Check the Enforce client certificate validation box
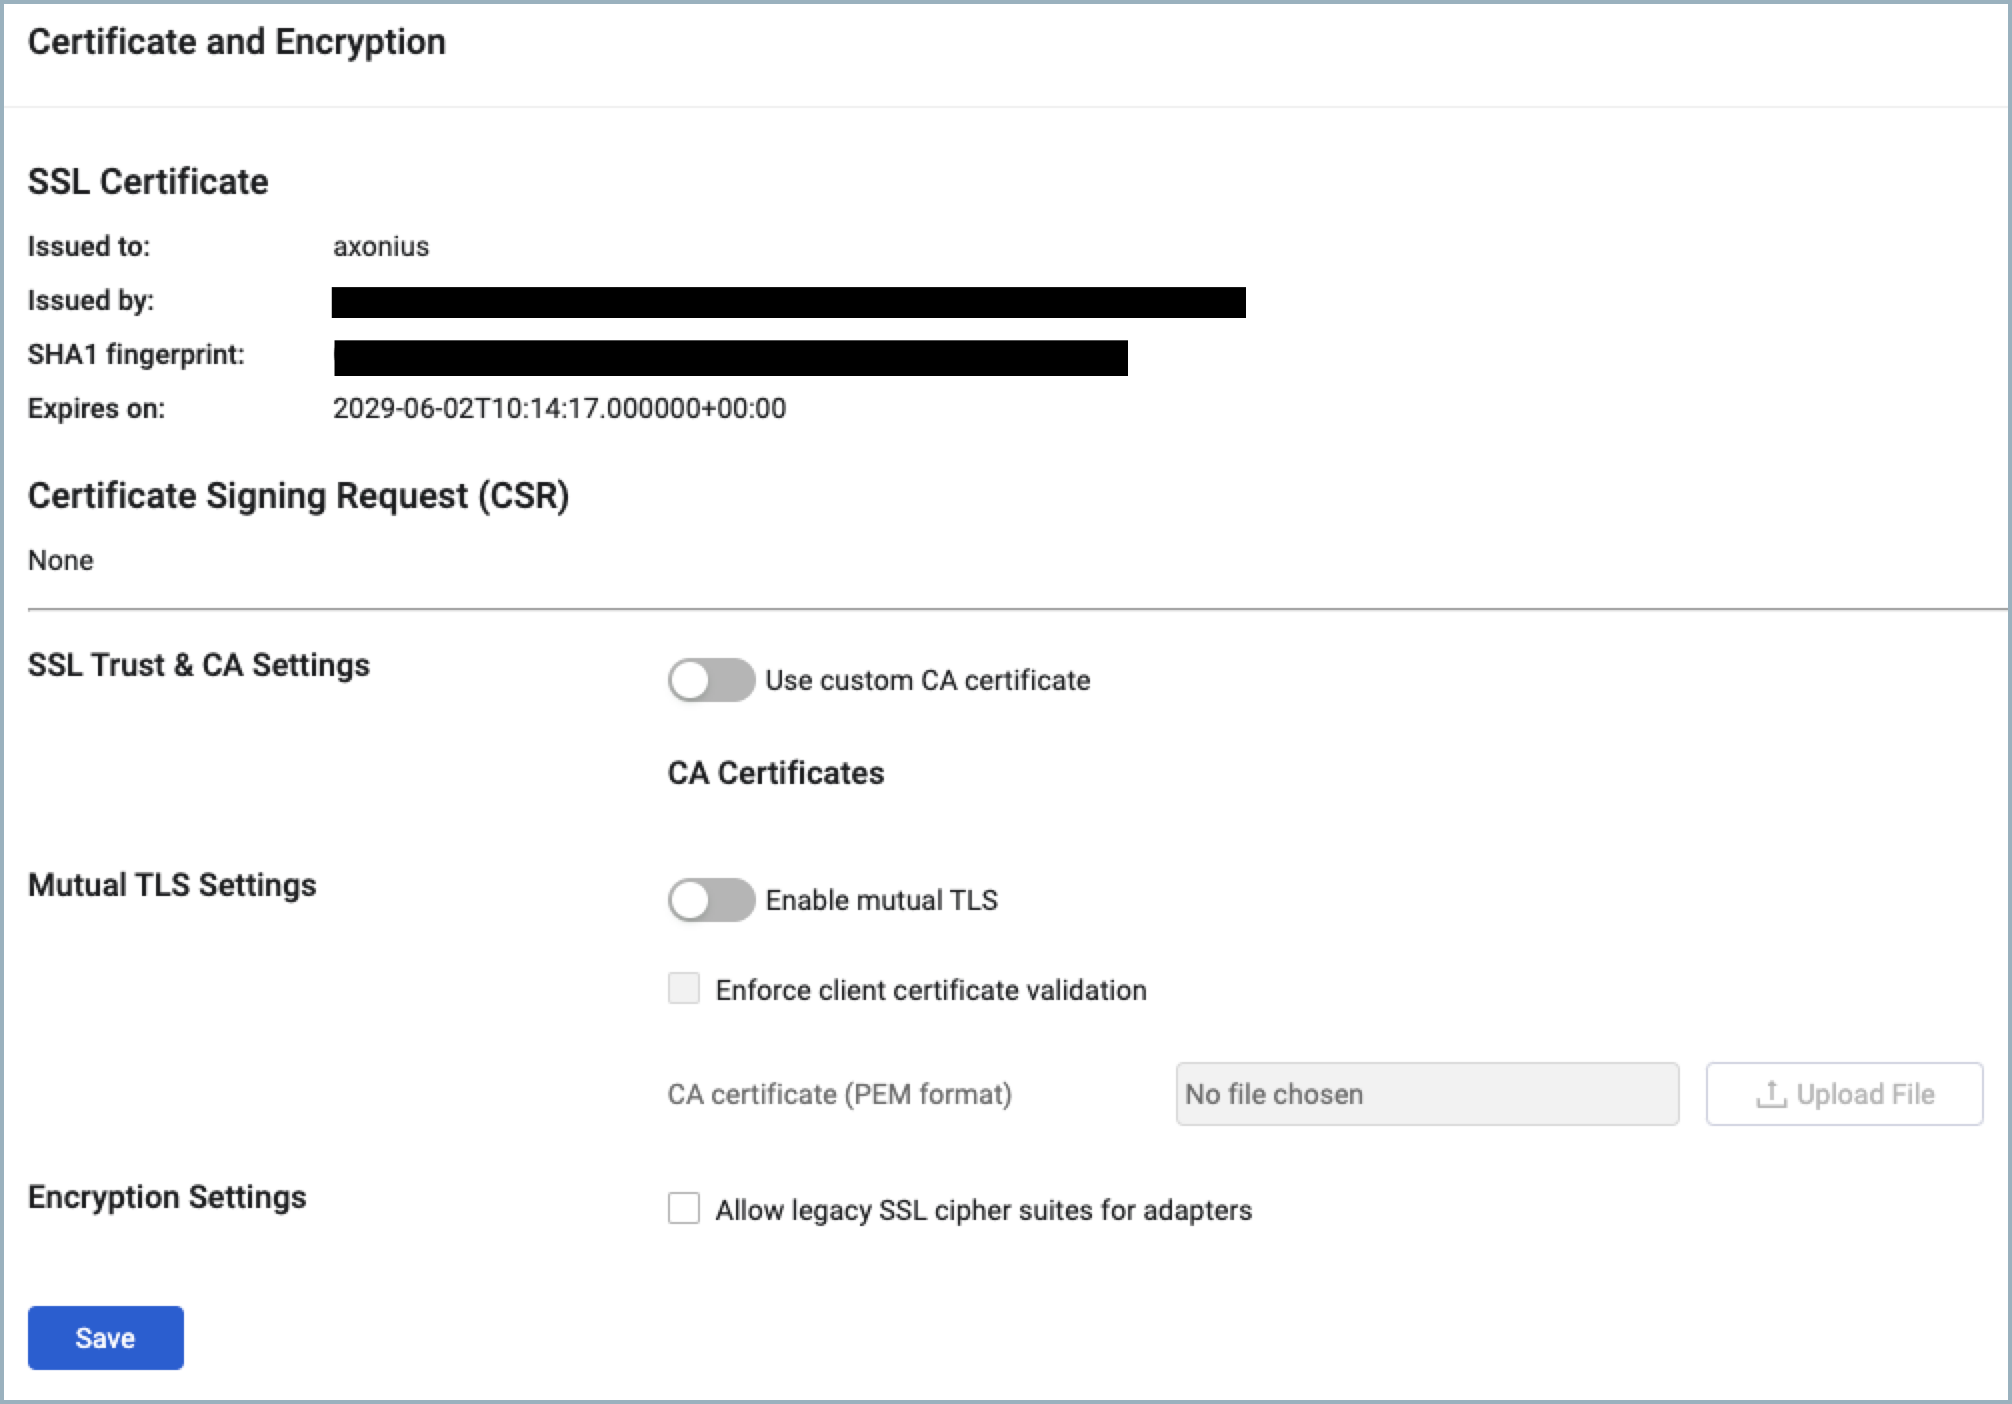The width and height of the screenshot is (2012, 1404). coord(684,989)
